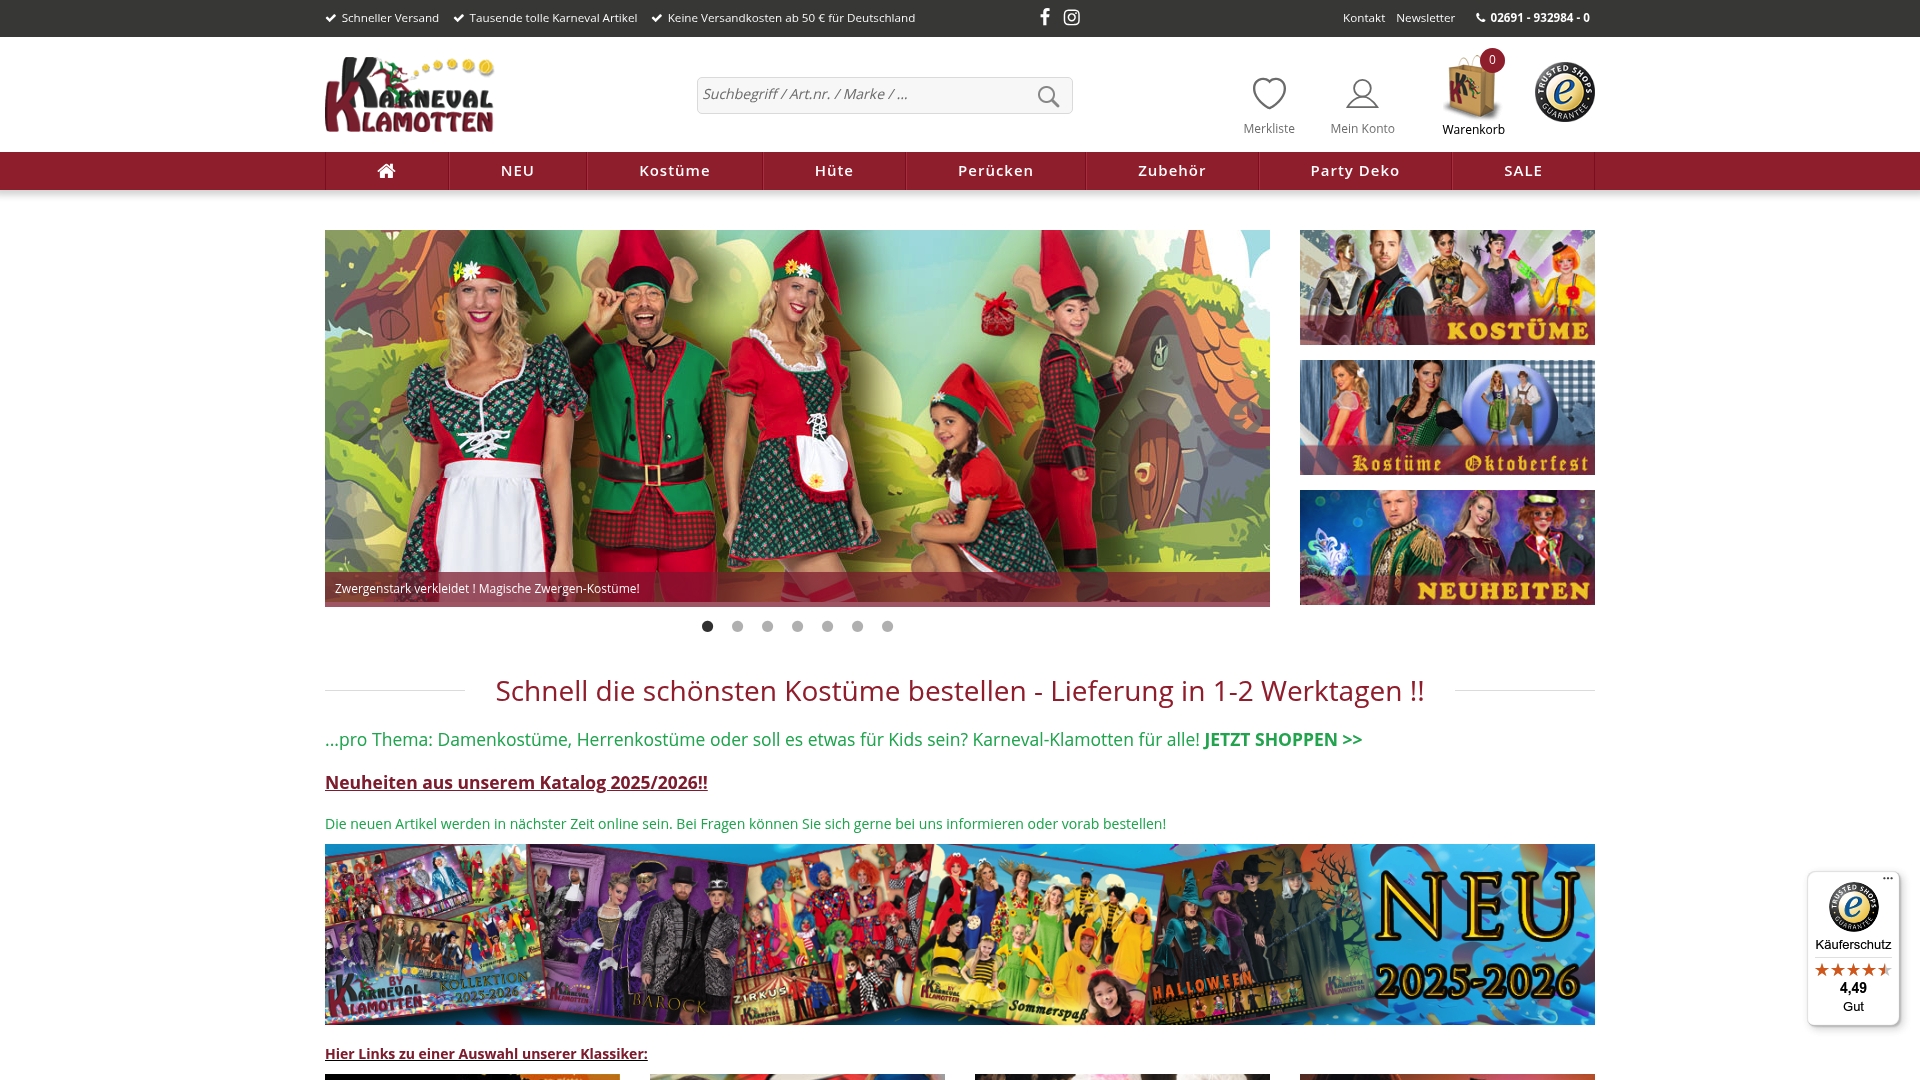Click the Karneval Klamotten logo
The width and height of the screenshot is (1920, 1080).
click(410, 95)
